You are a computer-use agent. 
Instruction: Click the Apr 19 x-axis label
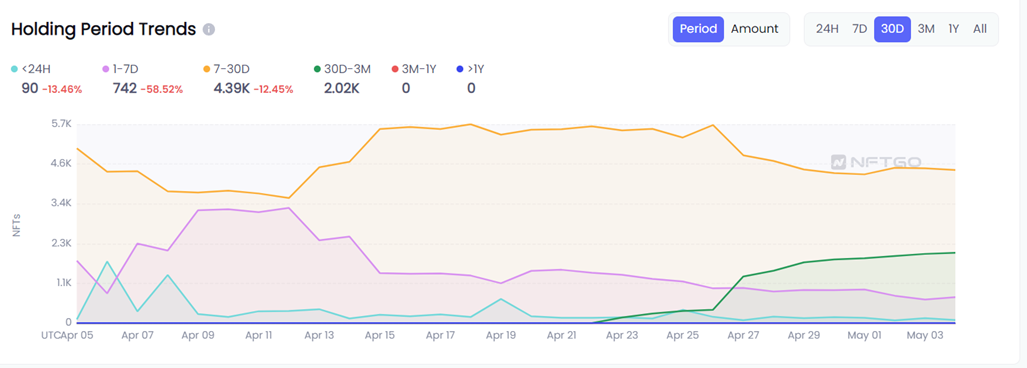[500, 335]
